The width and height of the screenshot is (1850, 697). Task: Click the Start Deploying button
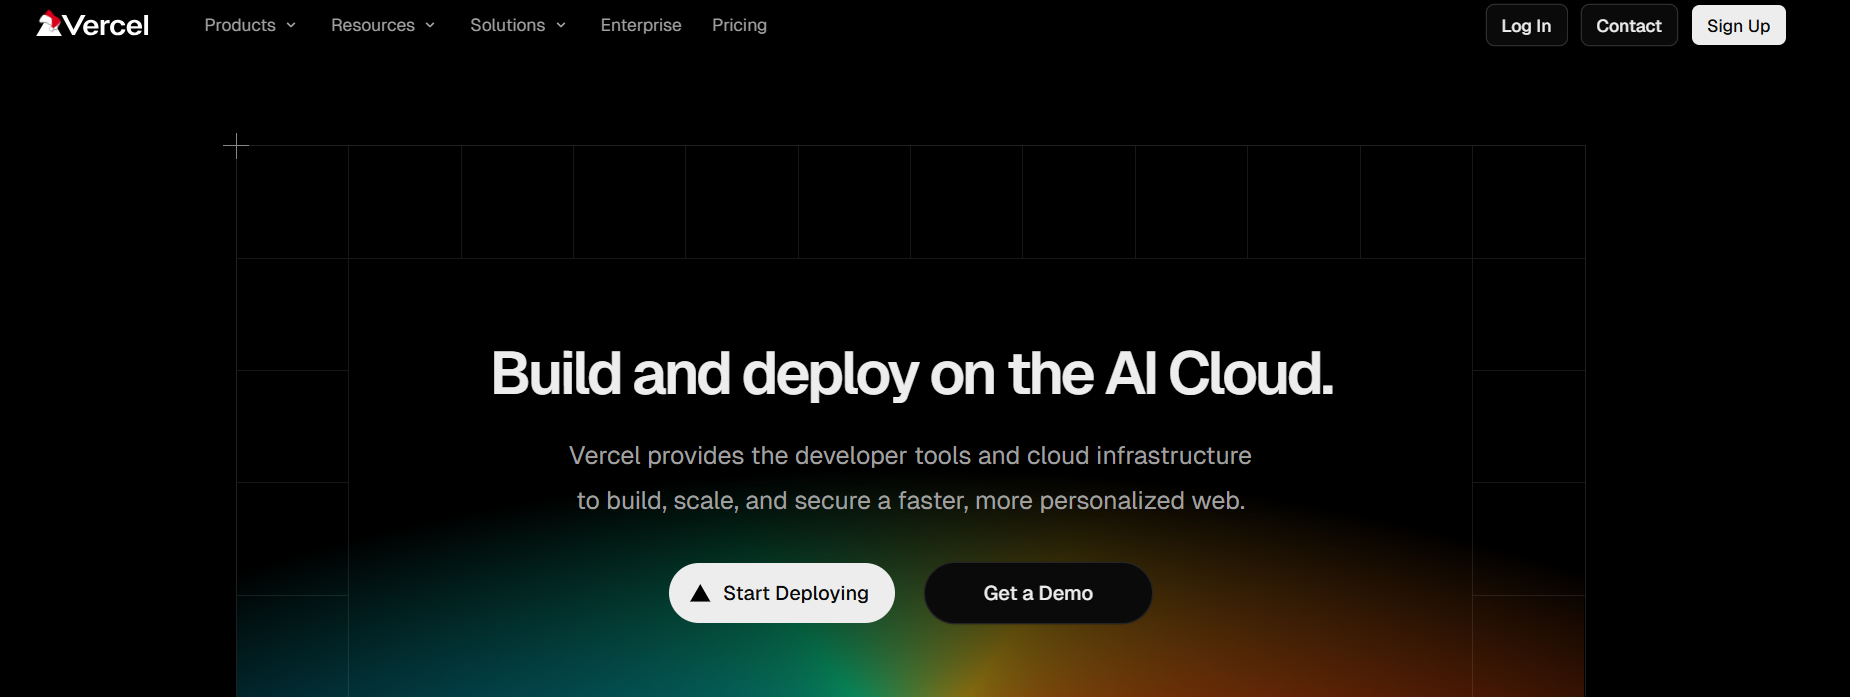pos(782,593)
